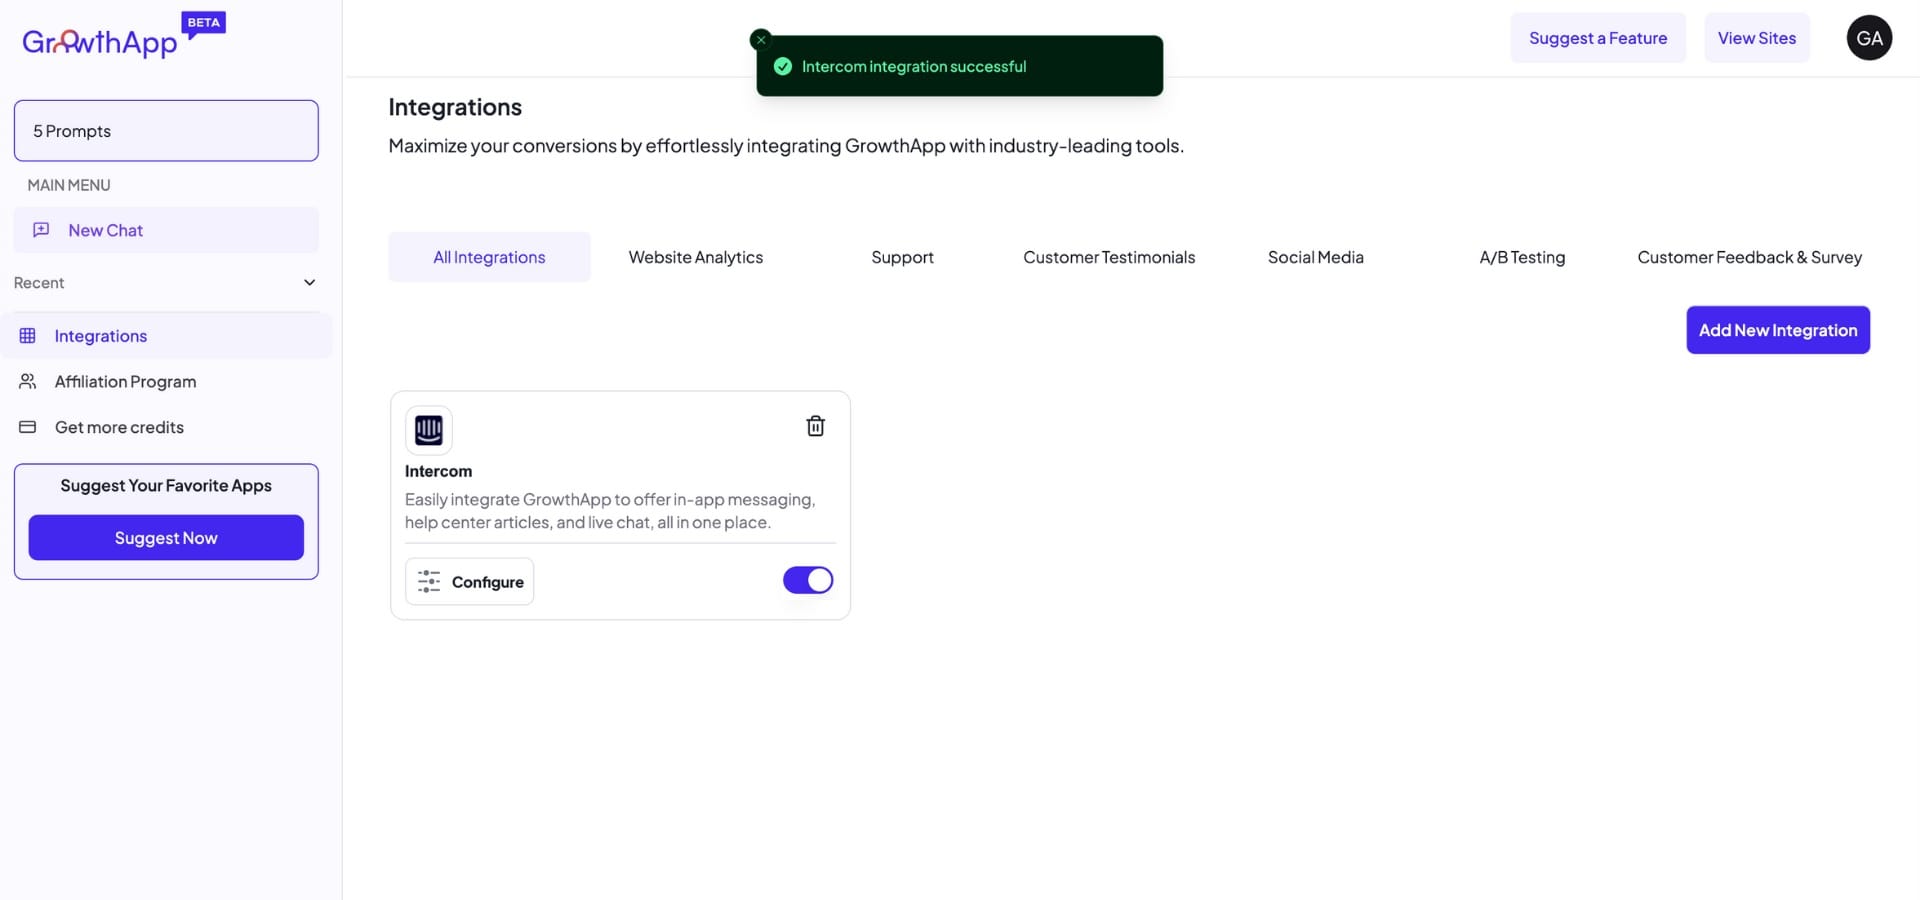This screenshot has height=900, width=1920.
Task: Open the Support tab
Action: tap(902, 257)
